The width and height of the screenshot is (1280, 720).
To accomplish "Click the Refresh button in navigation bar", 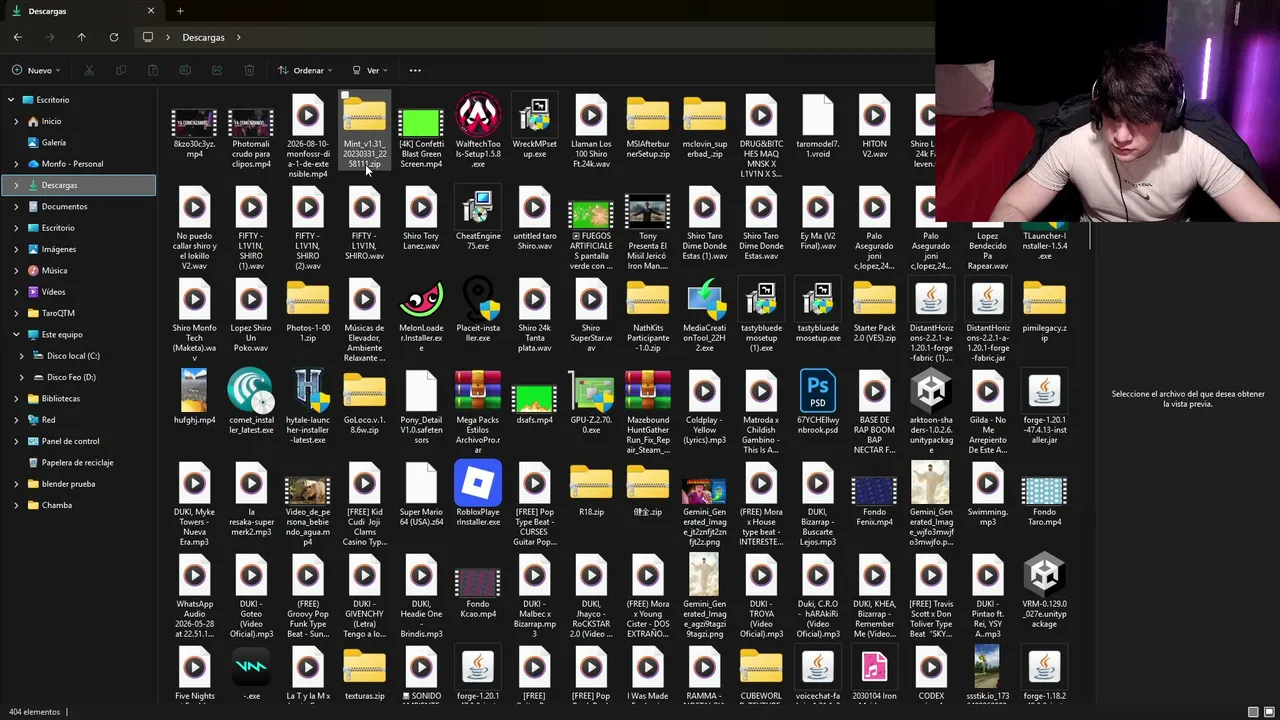I will point(114,37).
